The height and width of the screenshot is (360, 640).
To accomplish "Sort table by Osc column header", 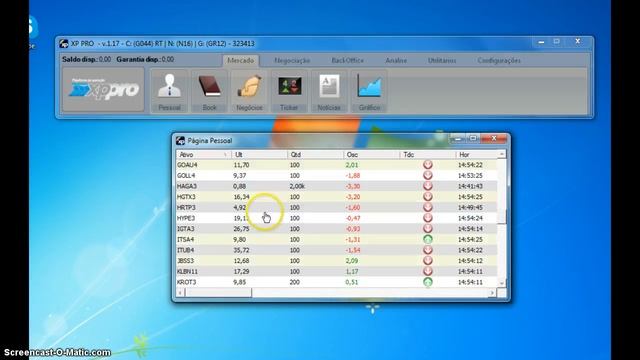I will [371, 155].
